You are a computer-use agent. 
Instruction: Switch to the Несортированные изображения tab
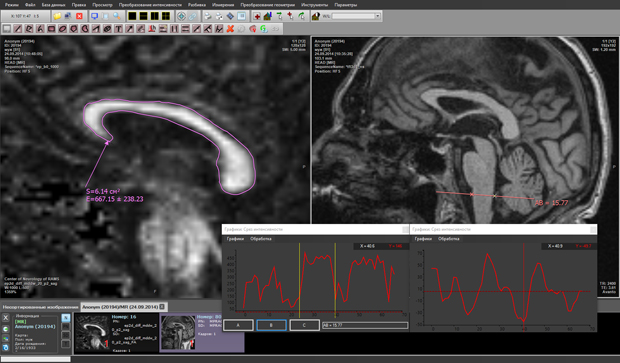(x=40, y=307)
